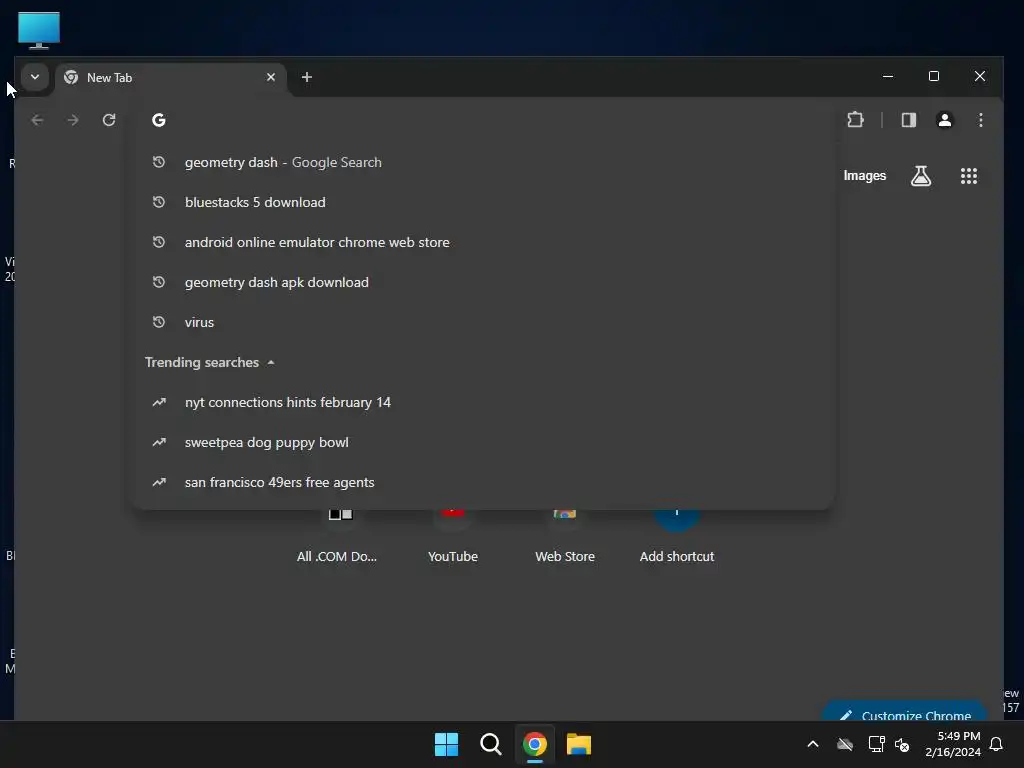Go forward using the forward arrow
The width and height of the screenshot is (1024, 768).
click(x=73, y=120)
